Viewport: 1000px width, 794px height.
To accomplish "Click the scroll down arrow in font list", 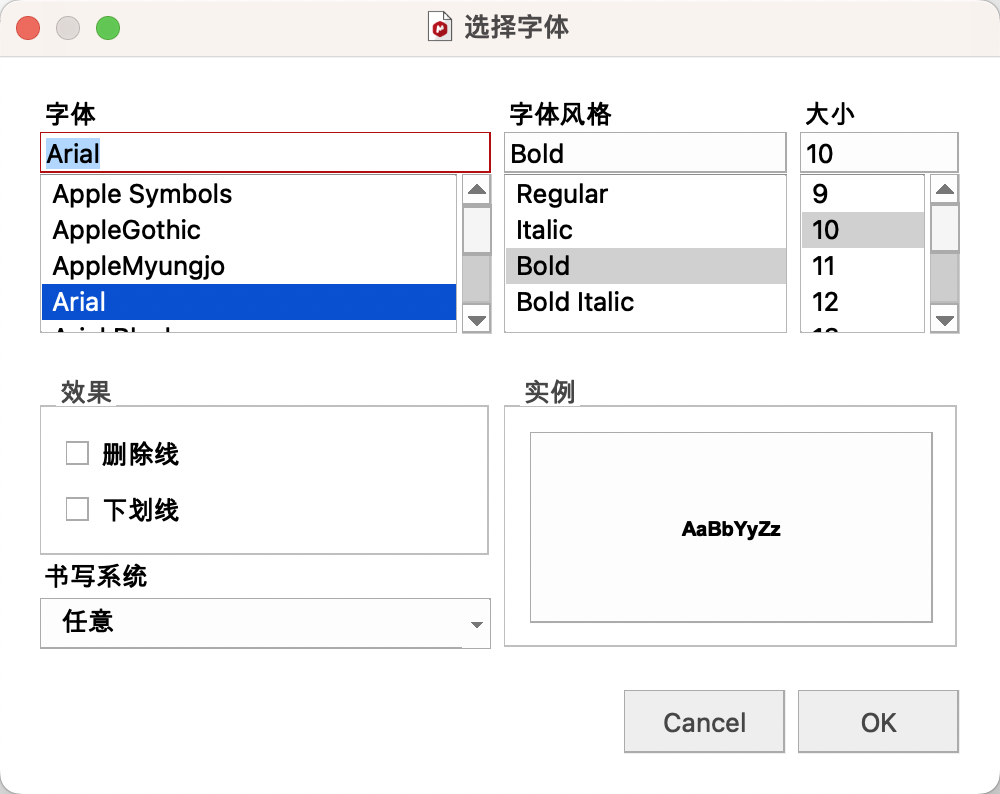I will (x=477, y=320).
